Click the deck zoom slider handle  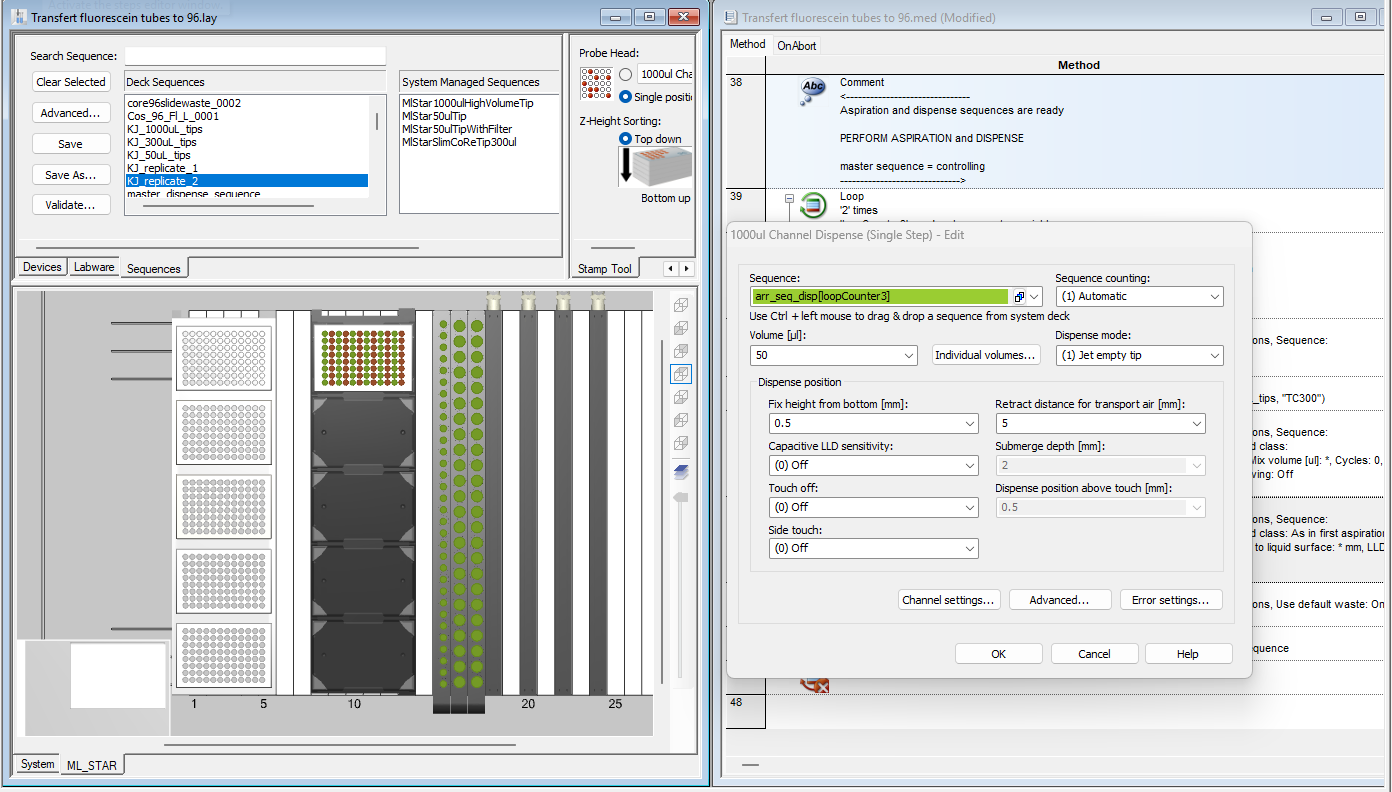(x=682, y=497)
